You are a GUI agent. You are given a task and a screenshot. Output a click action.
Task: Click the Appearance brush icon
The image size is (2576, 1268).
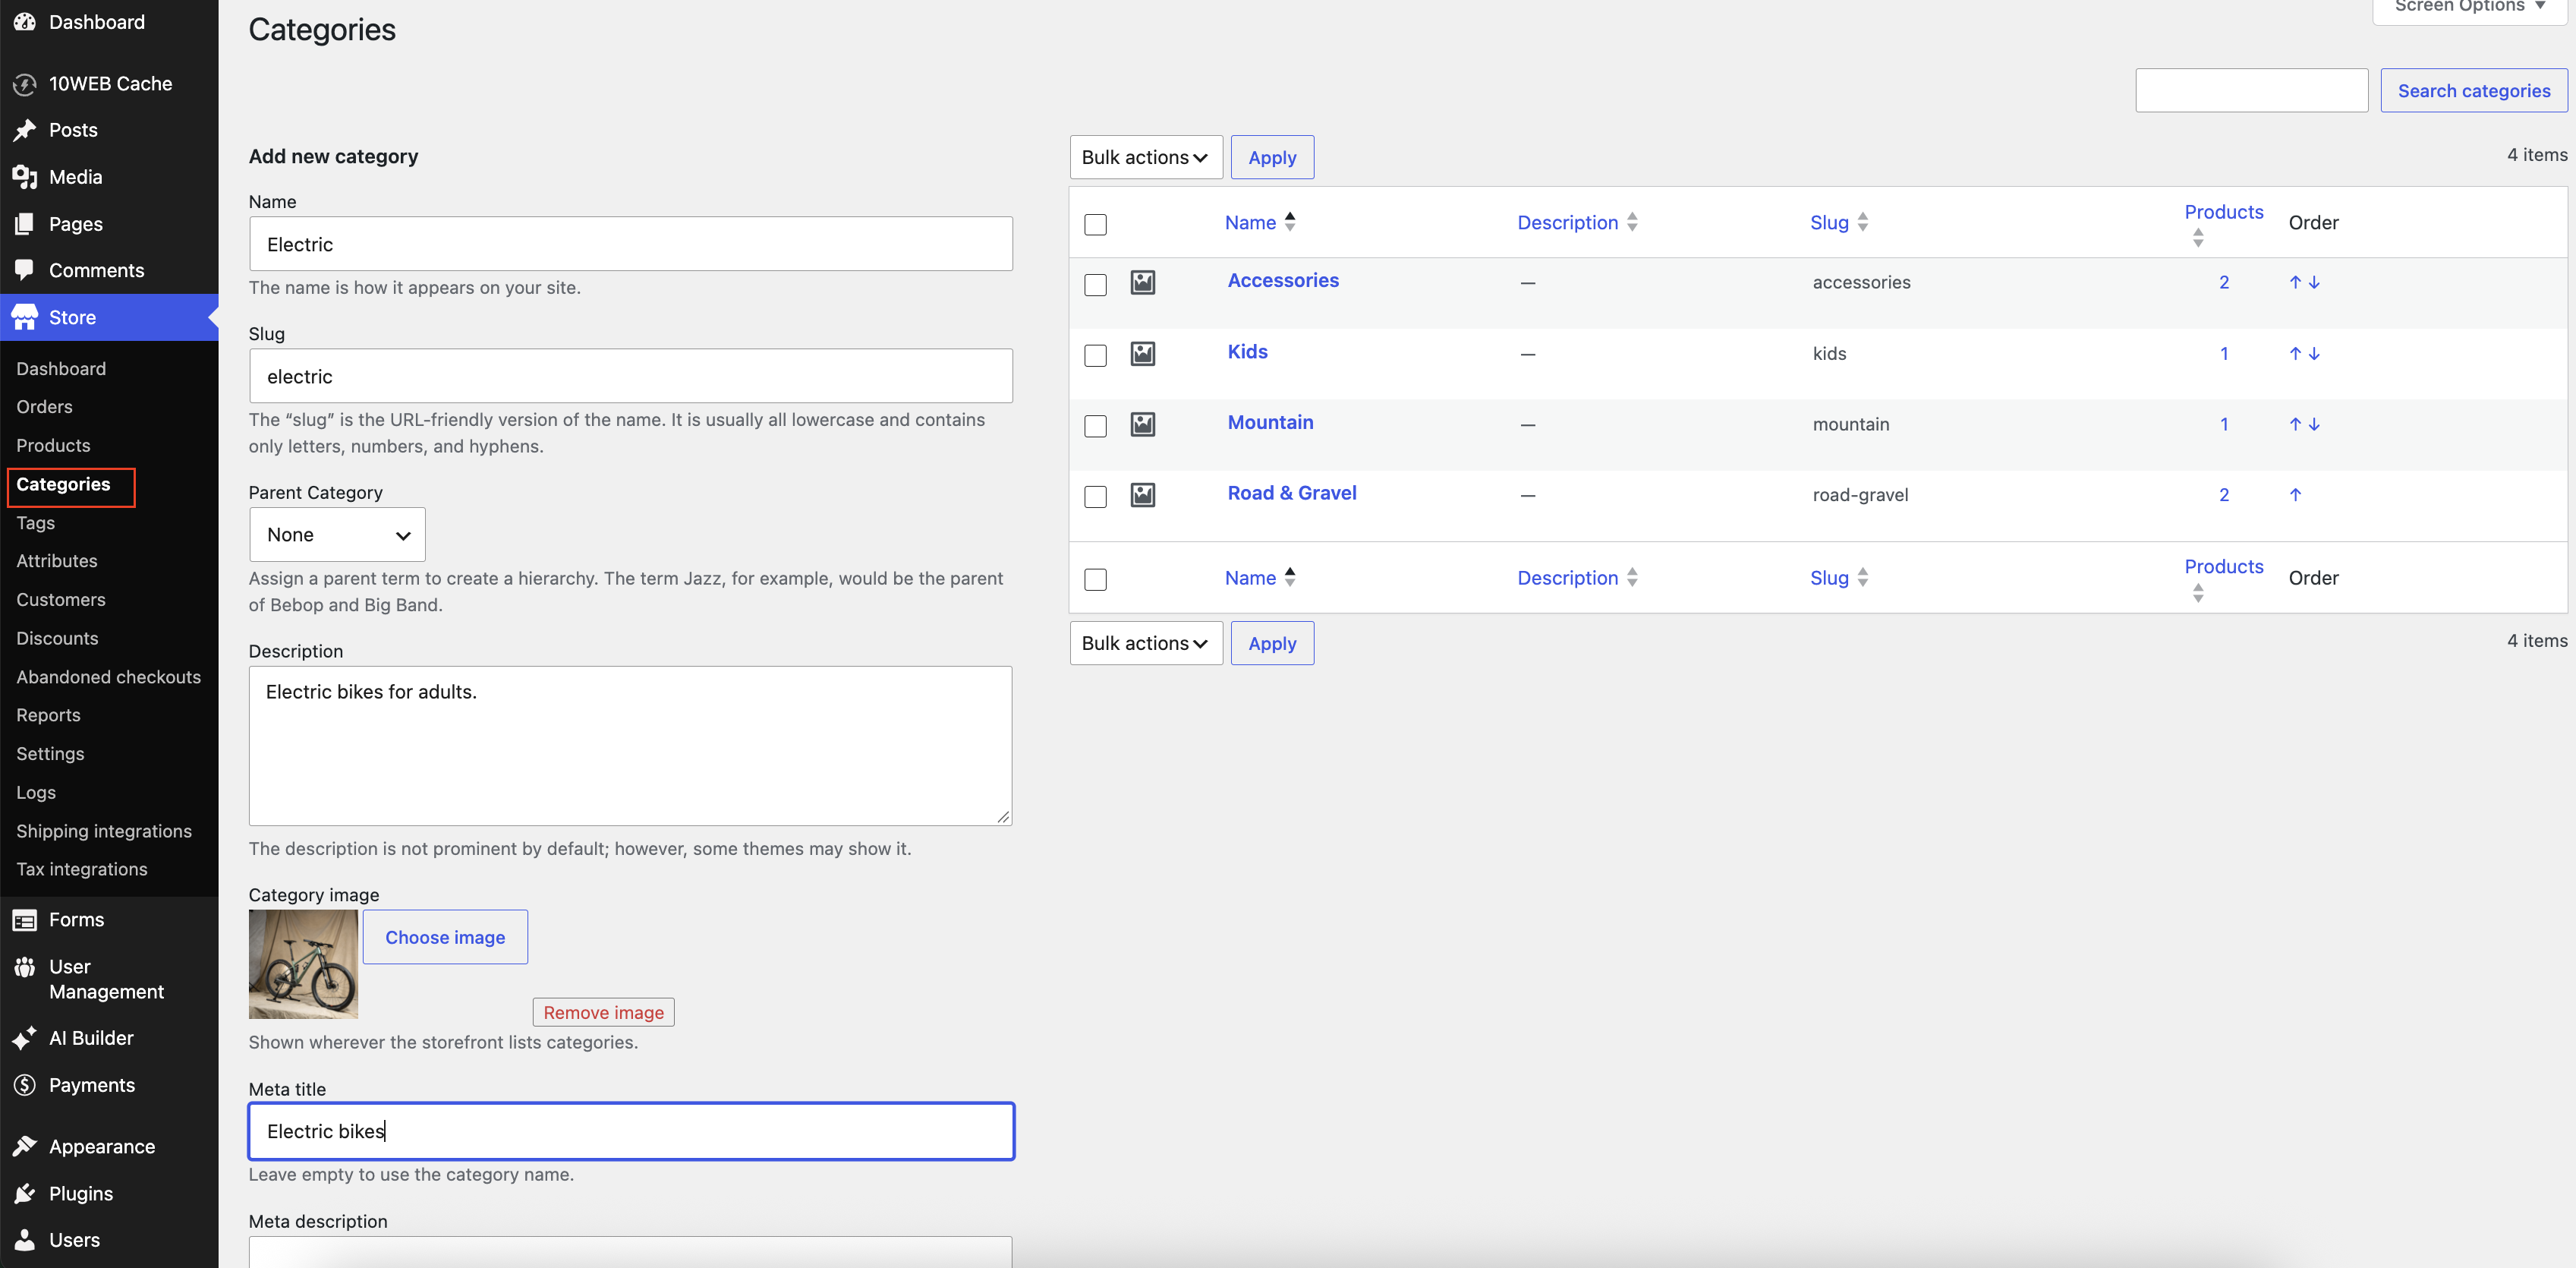coord(25,1147)
